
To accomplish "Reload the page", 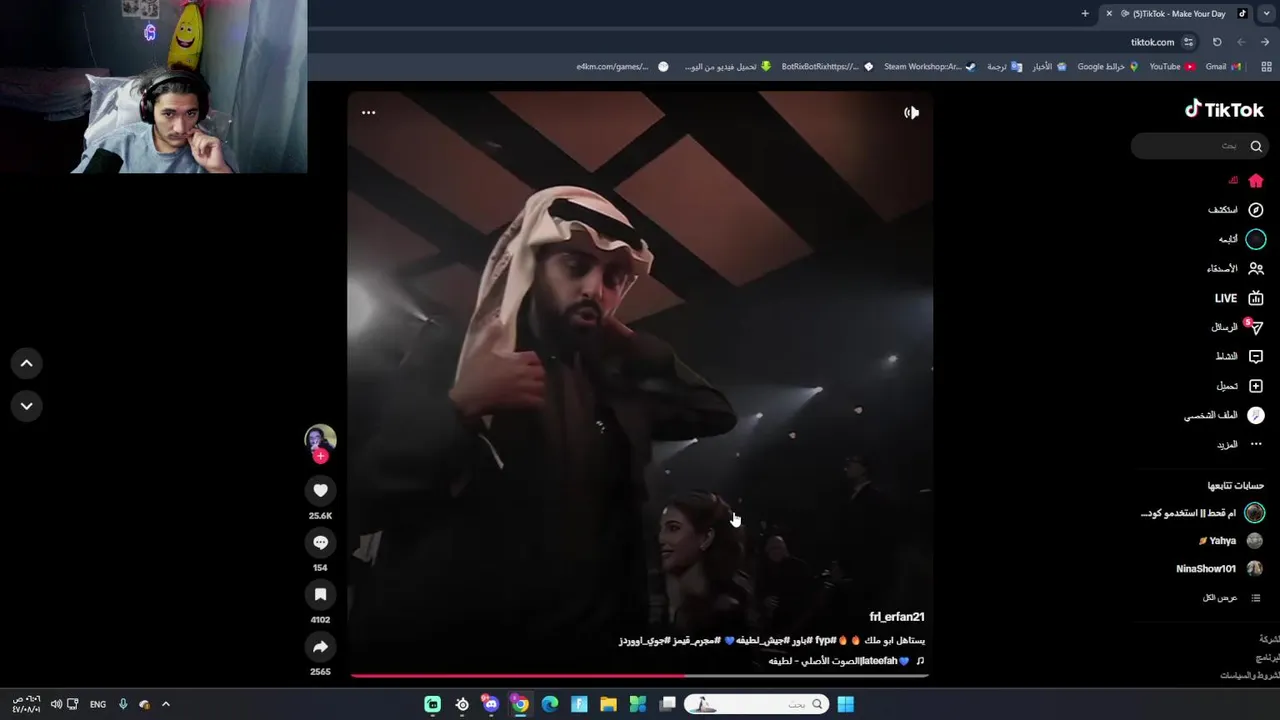I will click(x=1217, y=42).
